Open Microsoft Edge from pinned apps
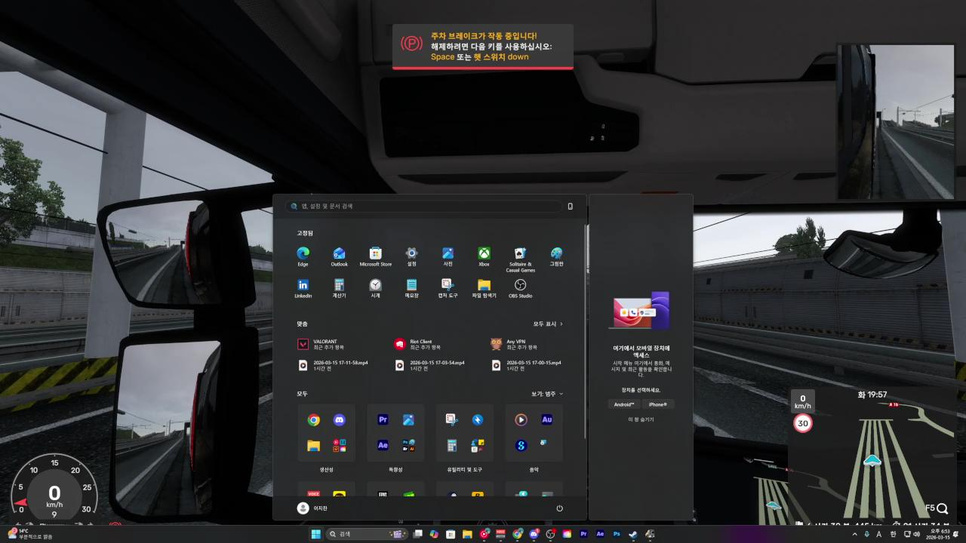Viewport: 966px width, 543px height. 302,256
